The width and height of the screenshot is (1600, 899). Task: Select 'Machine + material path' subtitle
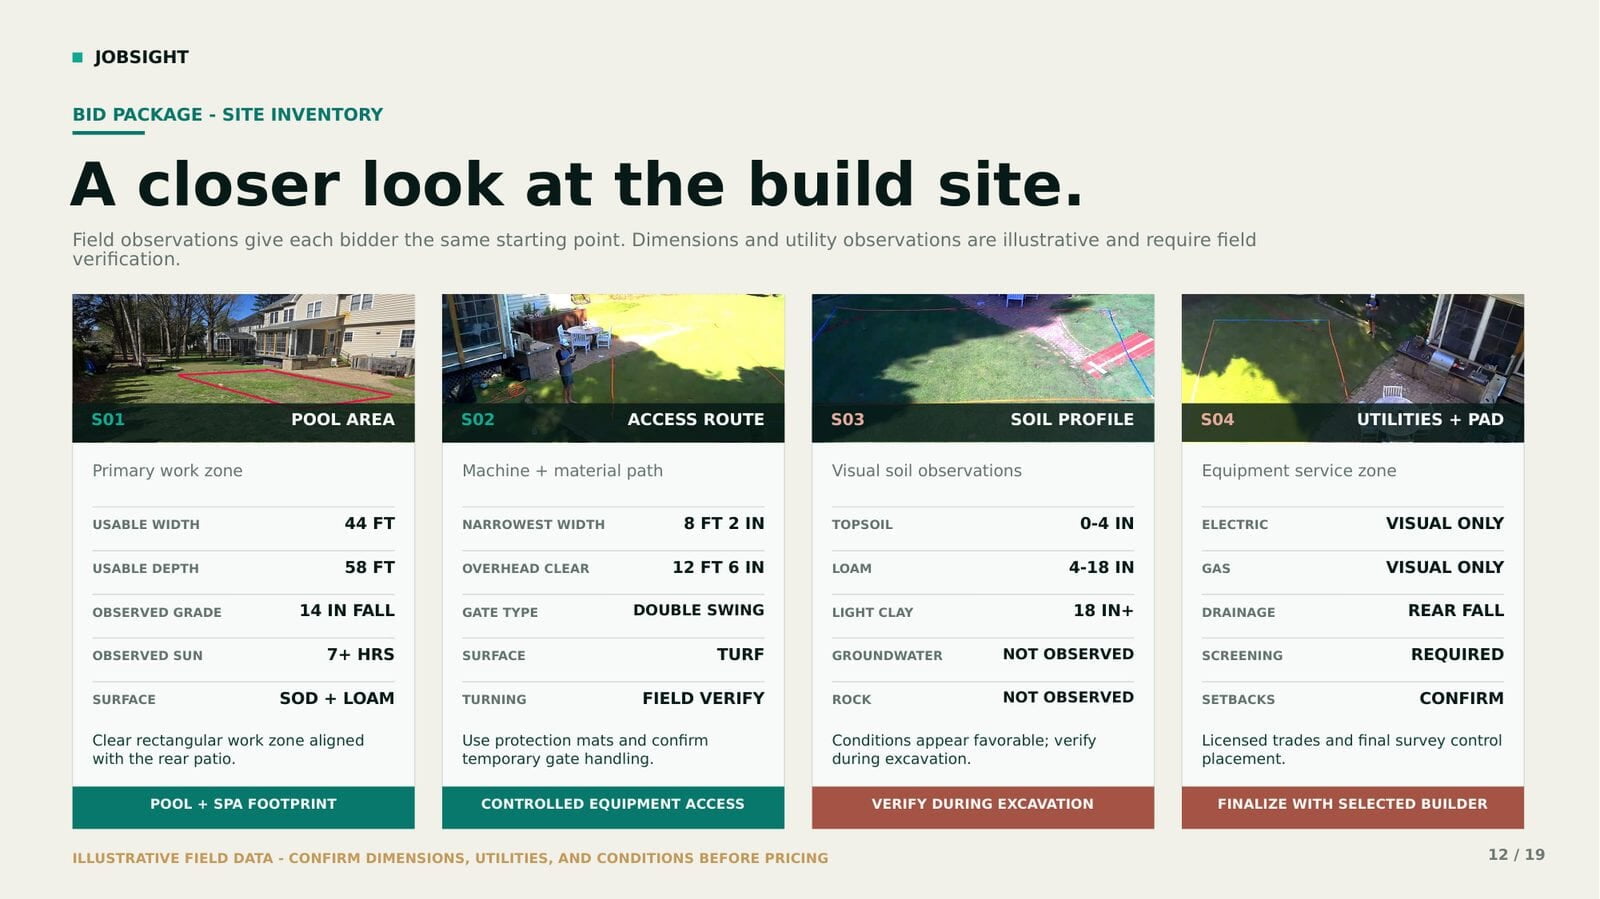(x=562, y=470)
